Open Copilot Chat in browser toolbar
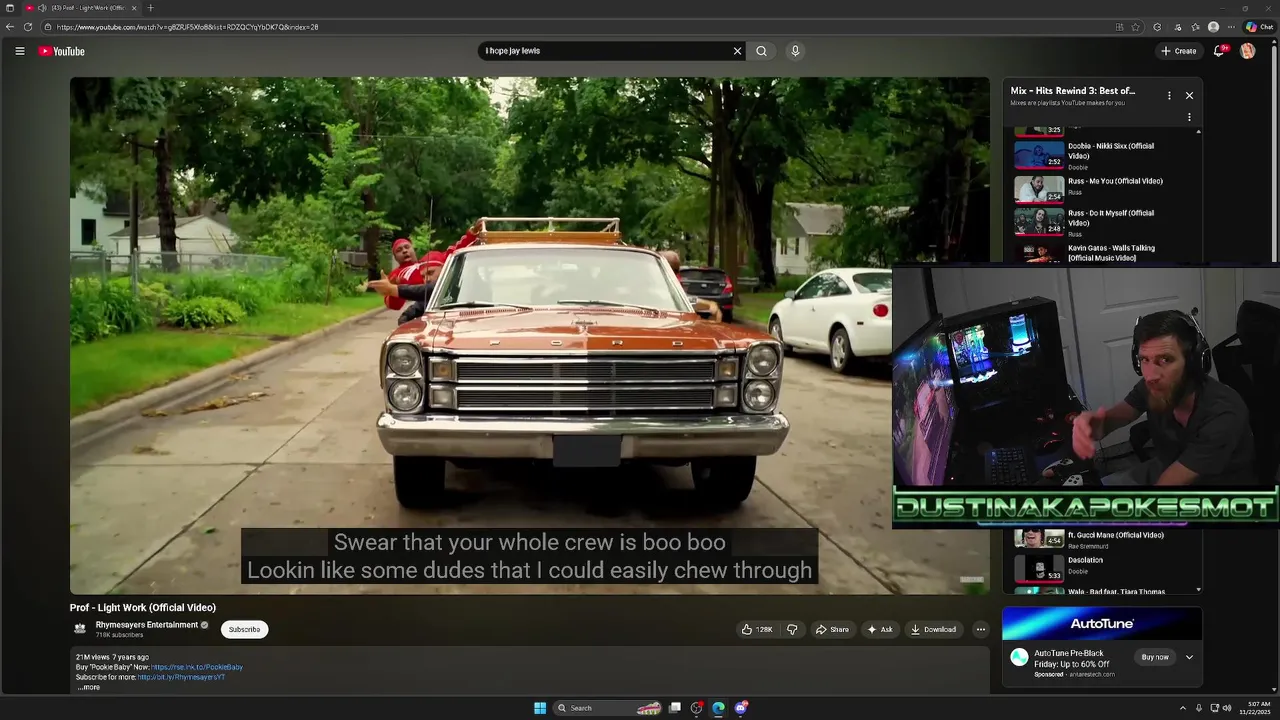 point(1259,27)
